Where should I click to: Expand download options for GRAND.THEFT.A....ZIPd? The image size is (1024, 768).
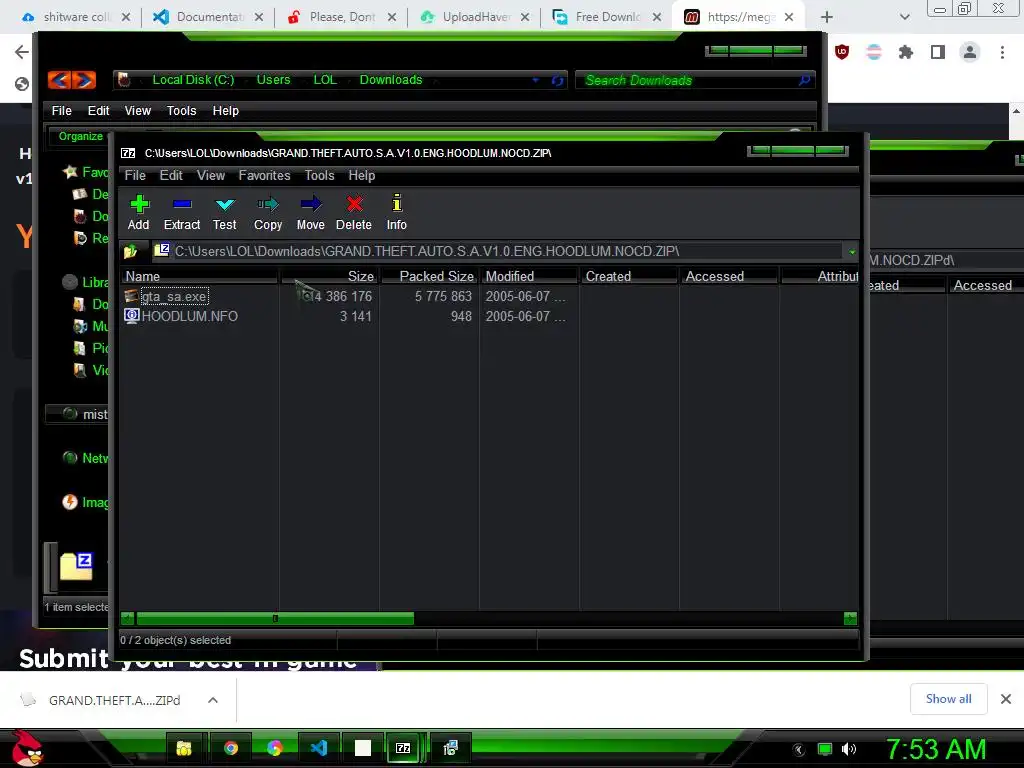coord(213,700)
